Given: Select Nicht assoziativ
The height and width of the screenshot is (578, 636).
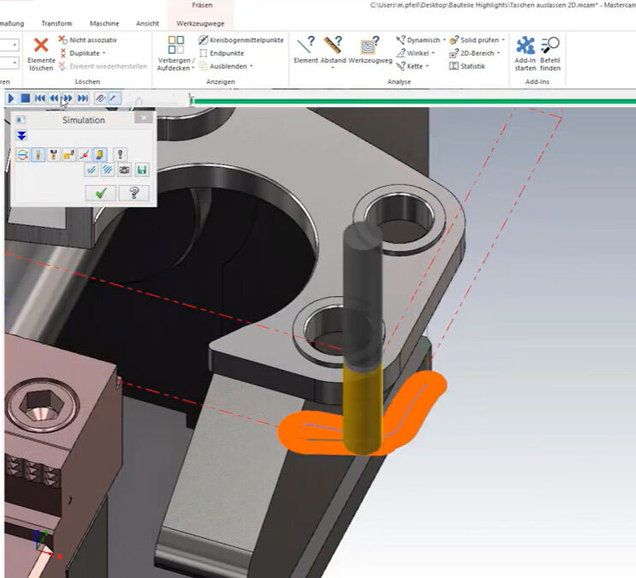Looking at the screenshot, I should [88, 40].
